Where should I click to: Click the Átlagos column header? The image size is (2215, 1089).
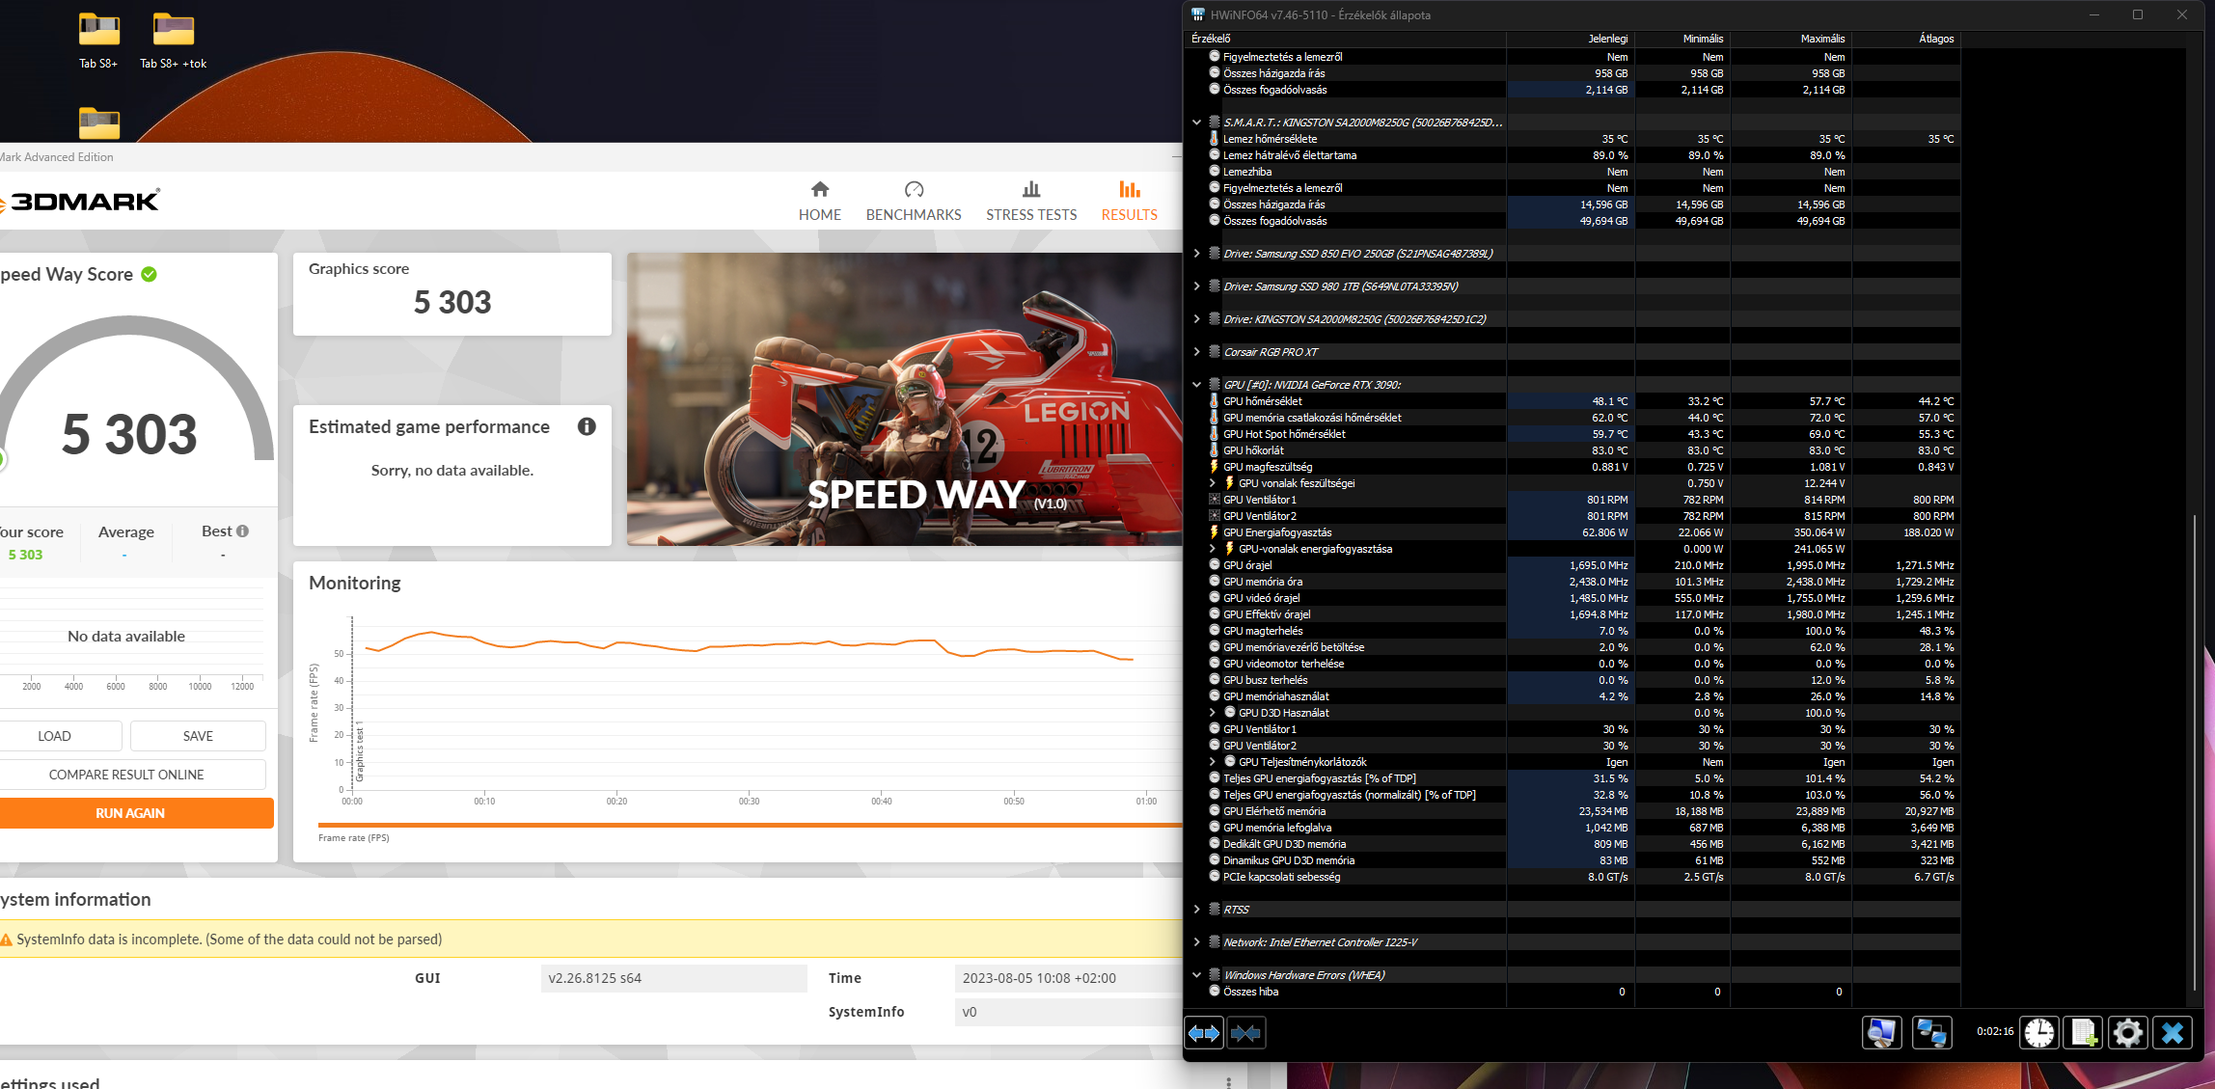pos(1906,39)
